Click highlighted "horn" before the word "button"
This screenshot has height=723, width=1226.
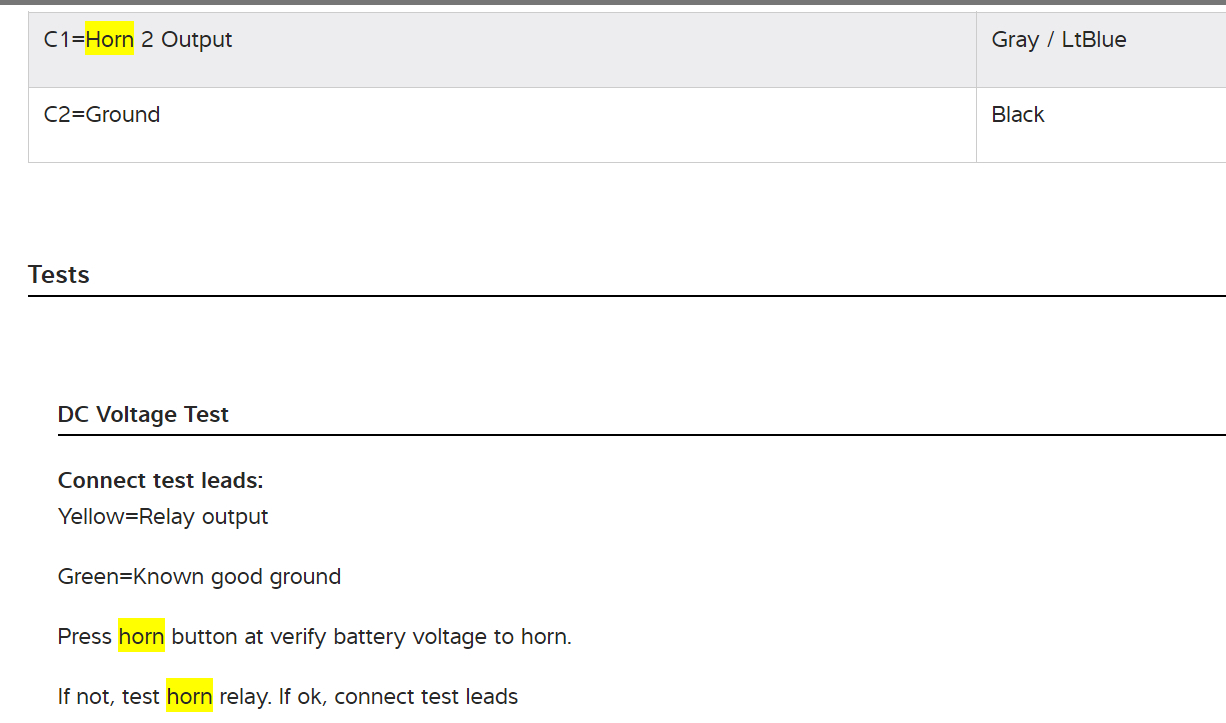[141, 637]
